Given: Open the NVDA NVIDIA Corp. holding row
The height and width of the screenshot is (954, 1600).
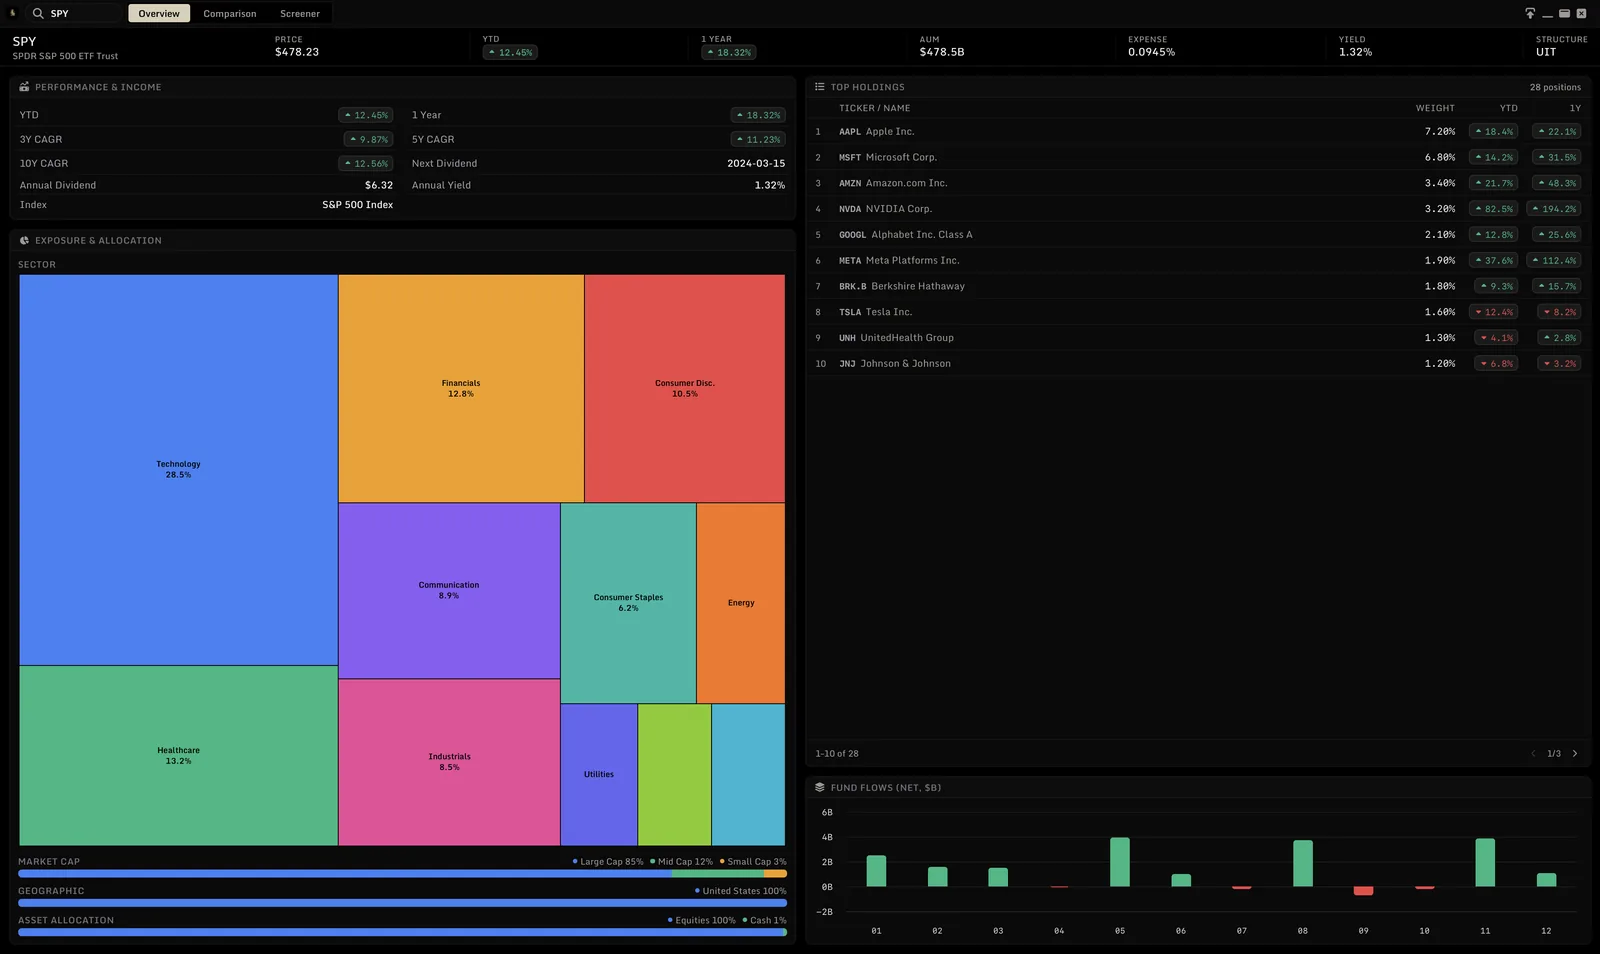Looking at the screenshot, I should tap(1198, 209).
